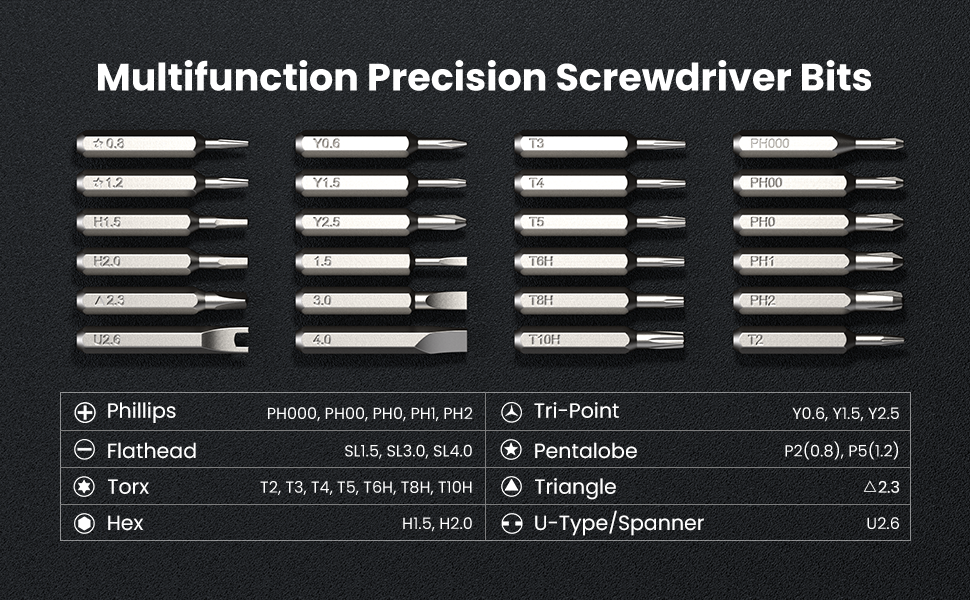970x600 pixels.
Task: Click the Pentalobe star icon
Action: (511, 450)
